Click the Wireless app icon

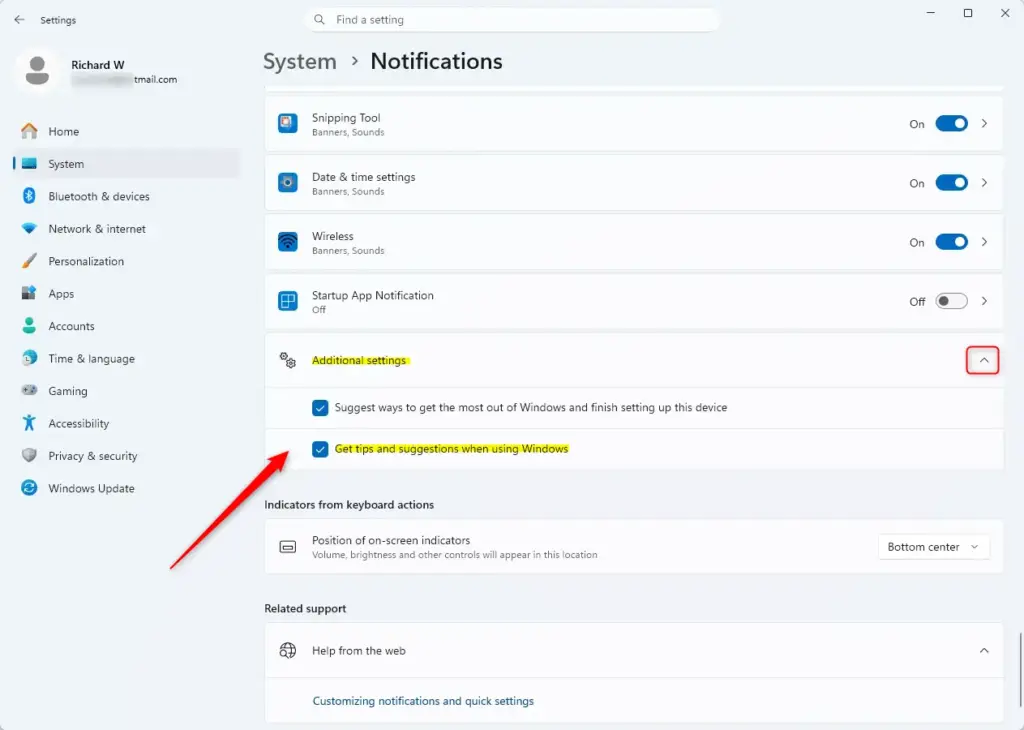[287, 242]
